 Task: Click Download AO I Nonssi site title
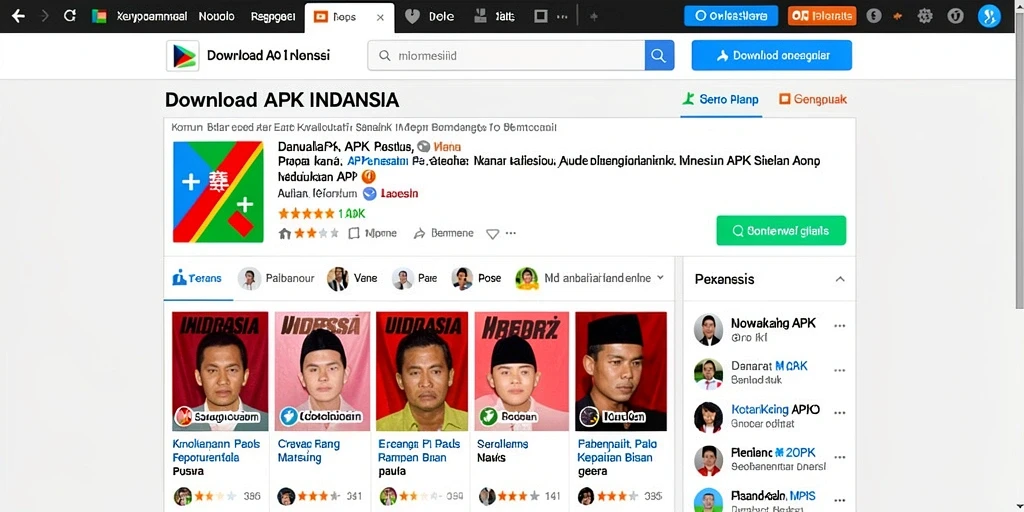(268, 56)
